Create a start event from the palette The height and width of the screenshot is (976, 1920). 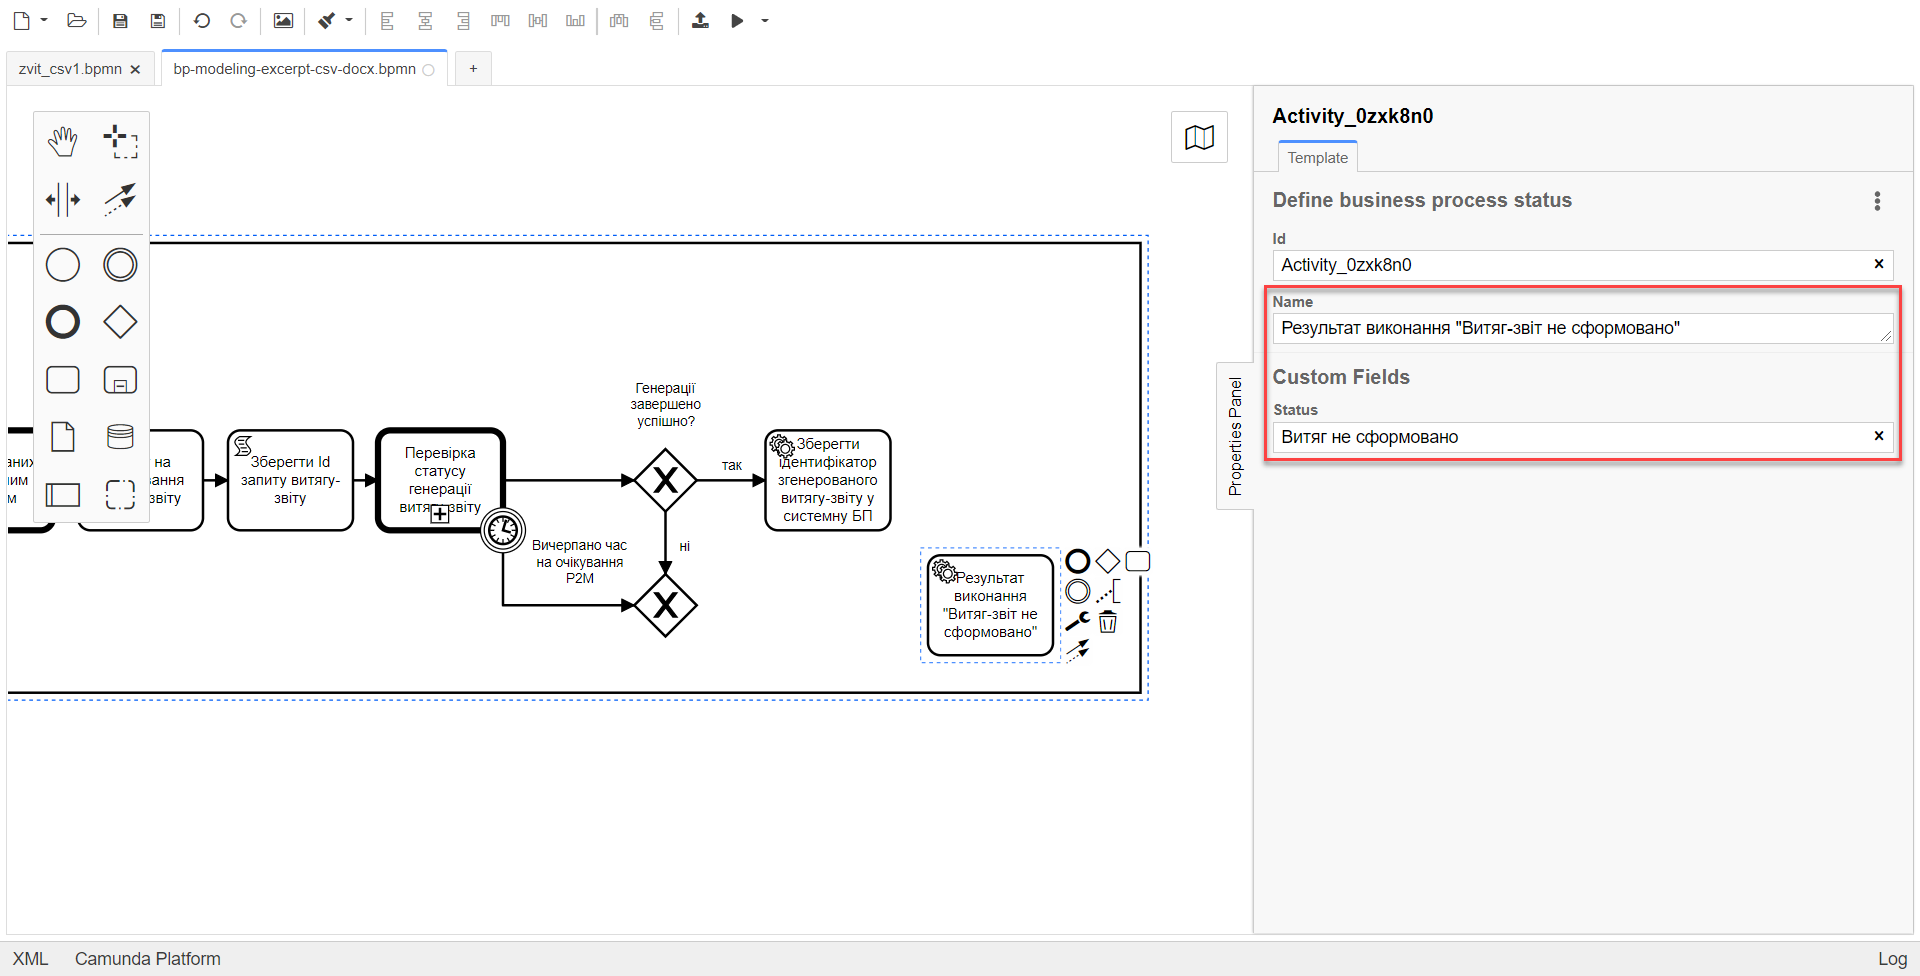(x=63, y=265)
